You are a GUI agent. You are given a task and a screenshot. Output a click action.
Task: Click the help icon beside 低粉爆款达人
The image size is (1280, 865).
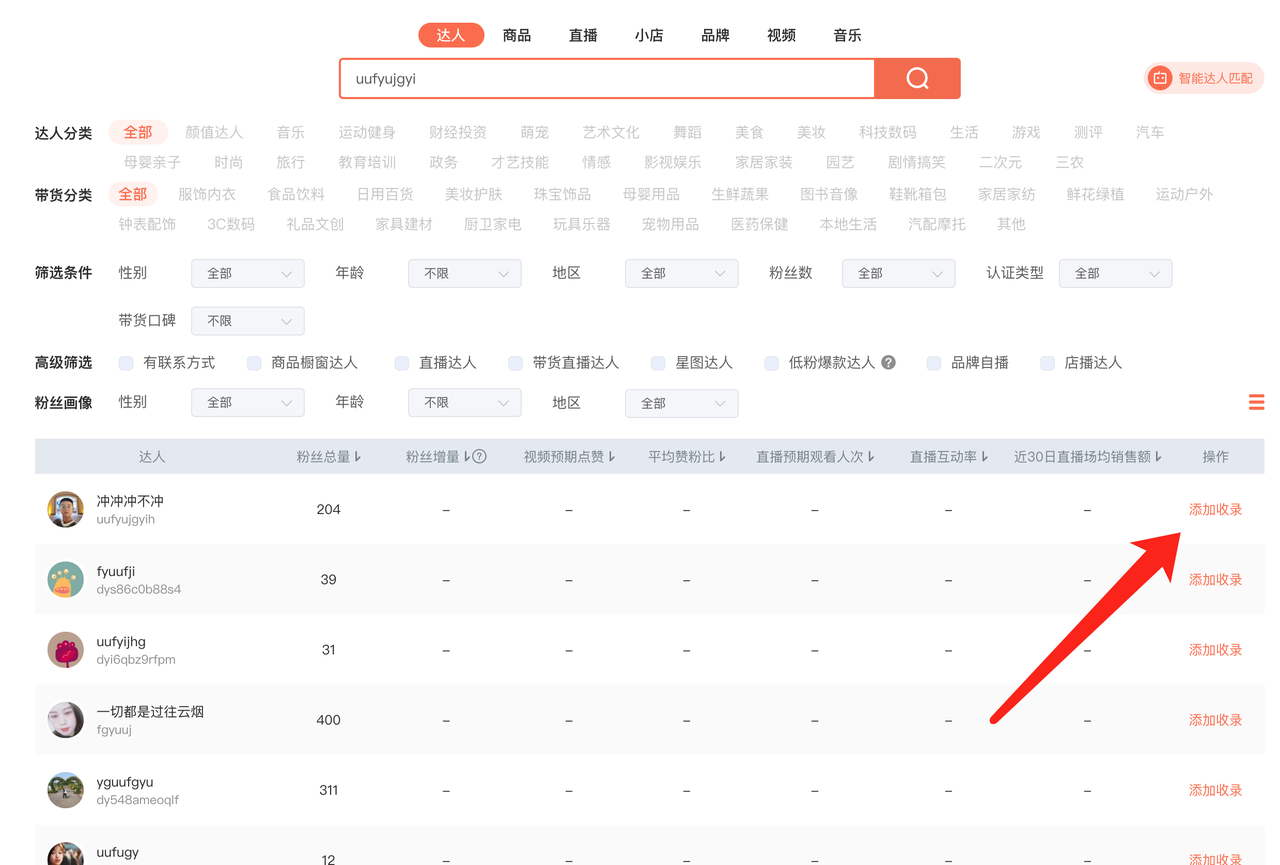(x=888, y=363)
